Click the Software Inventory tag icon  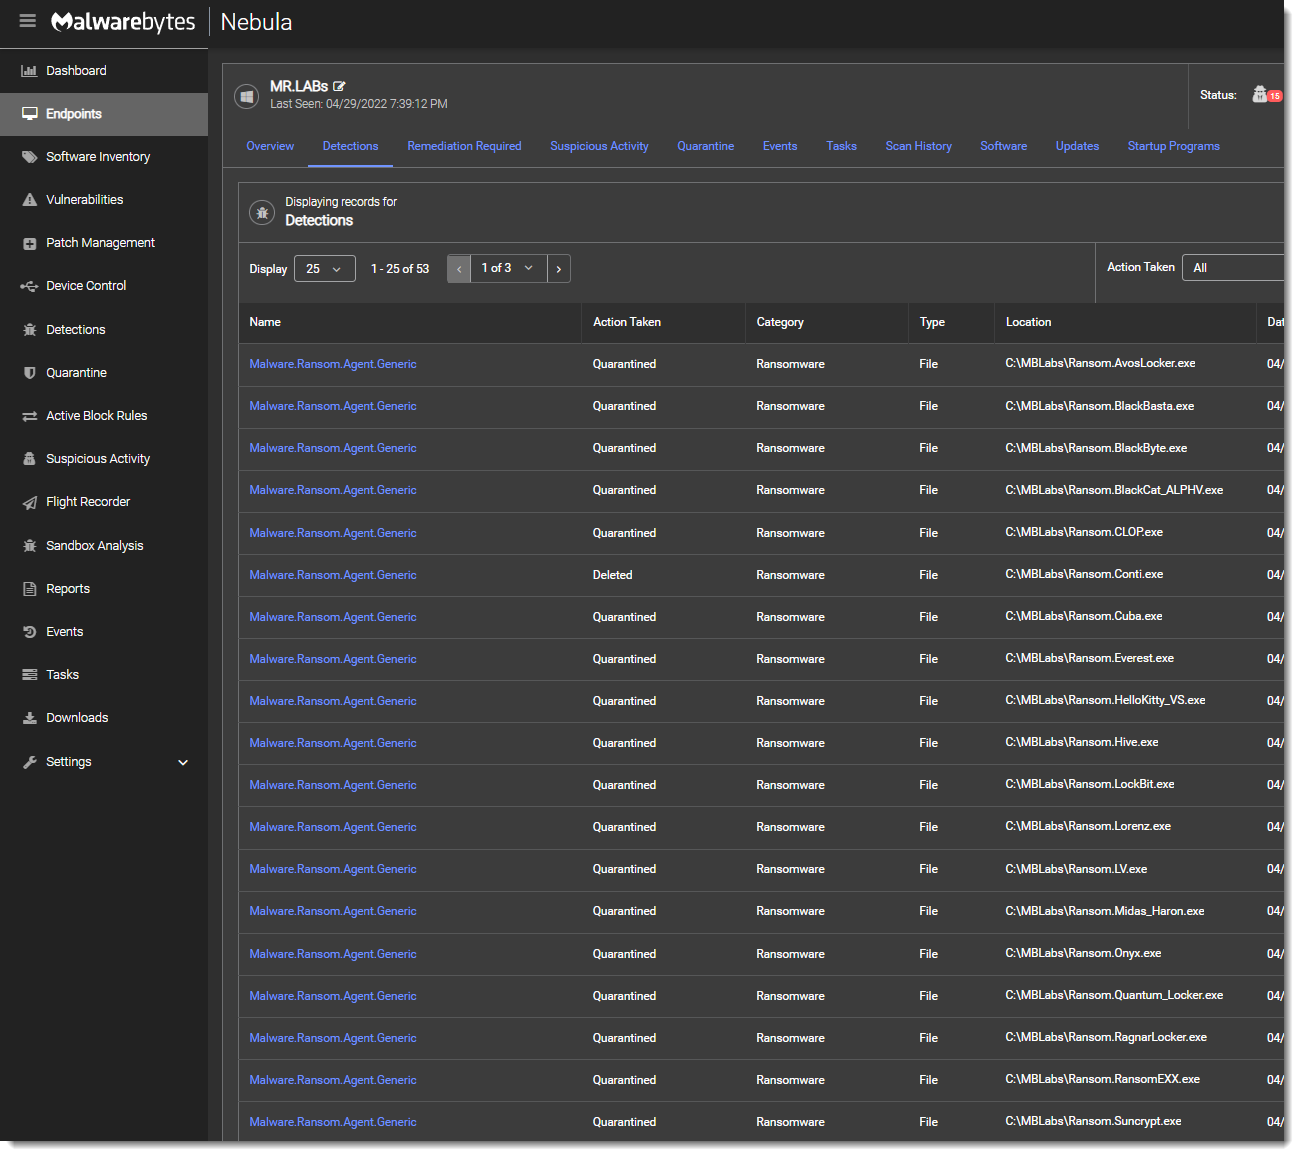[x=29, y=157]
